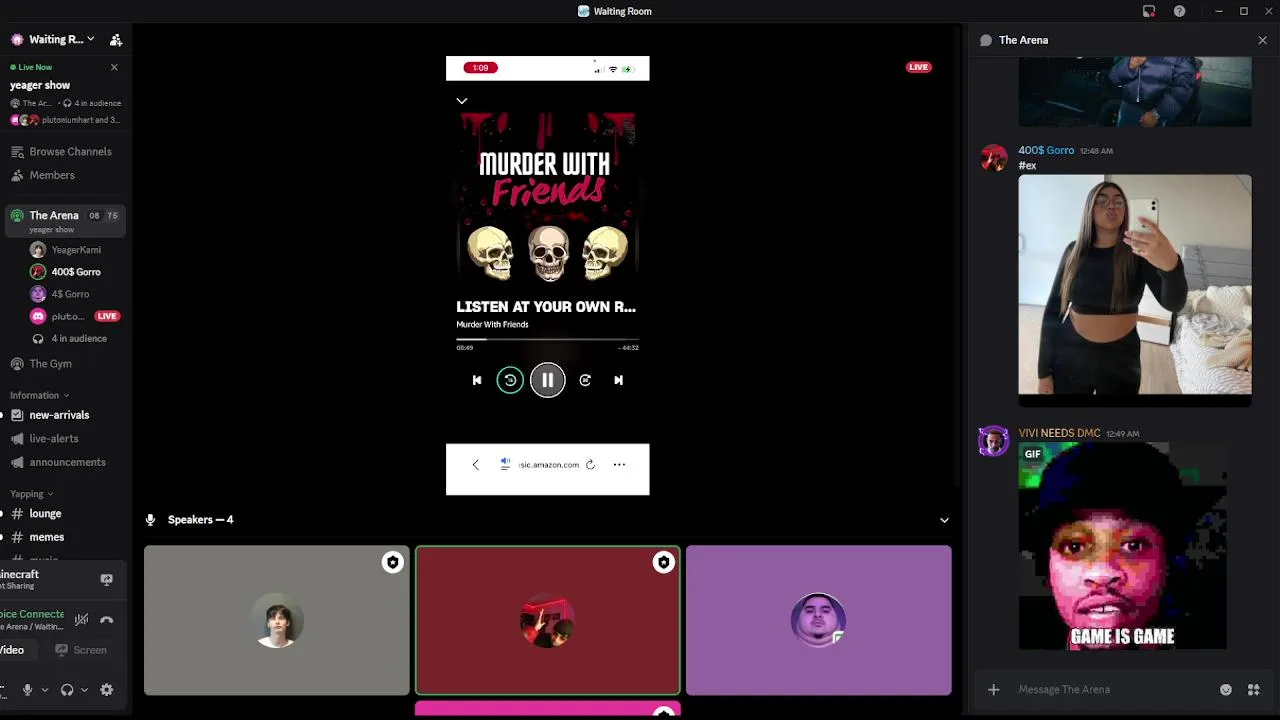Open Browse Channels
1280x720 pixels.
click(63, 152)
